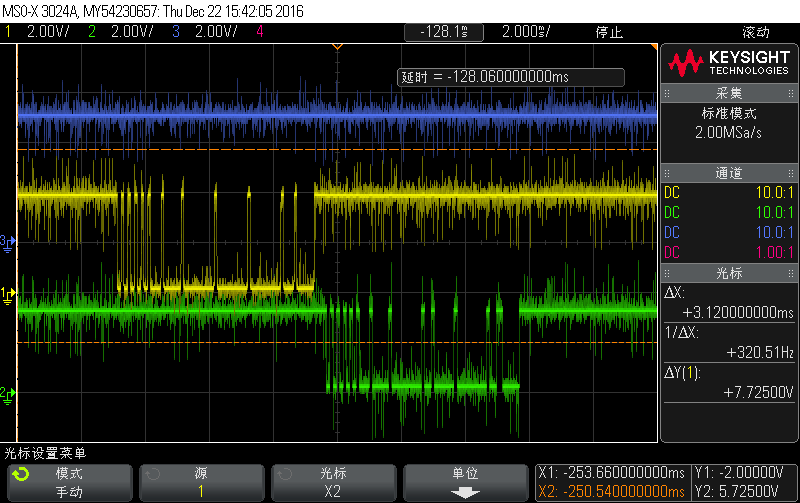Click the pink DC 1.00:1 channel row

click(729, 252)
